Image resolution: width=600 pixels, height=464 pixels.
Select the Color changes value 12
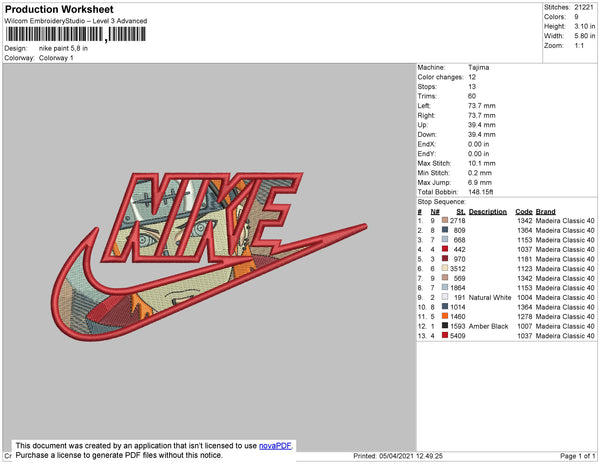472,77
